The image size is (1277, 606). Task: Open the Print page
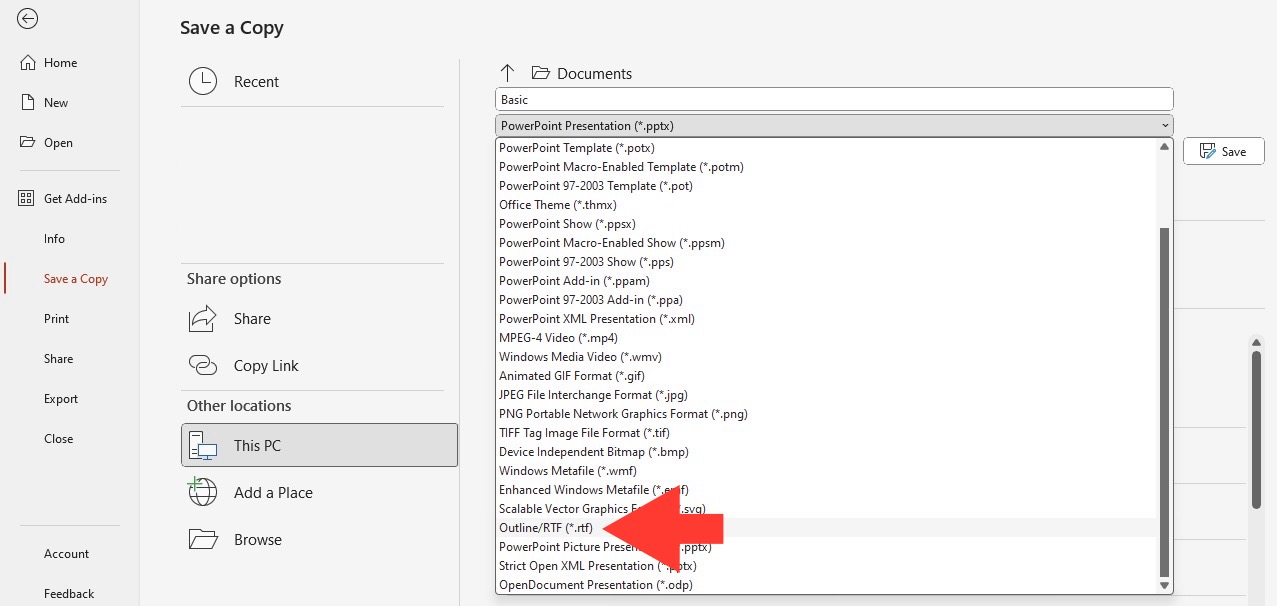point(56,319)
